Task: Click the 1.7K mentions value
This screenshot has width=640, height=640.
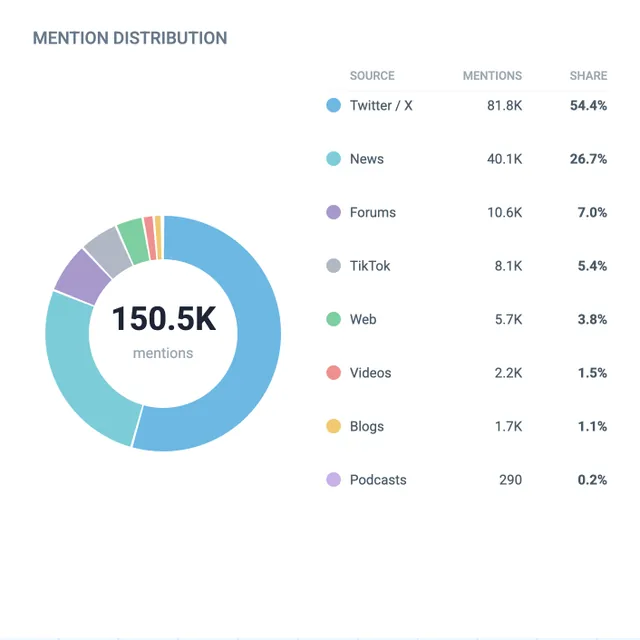Action: point(508,426)
